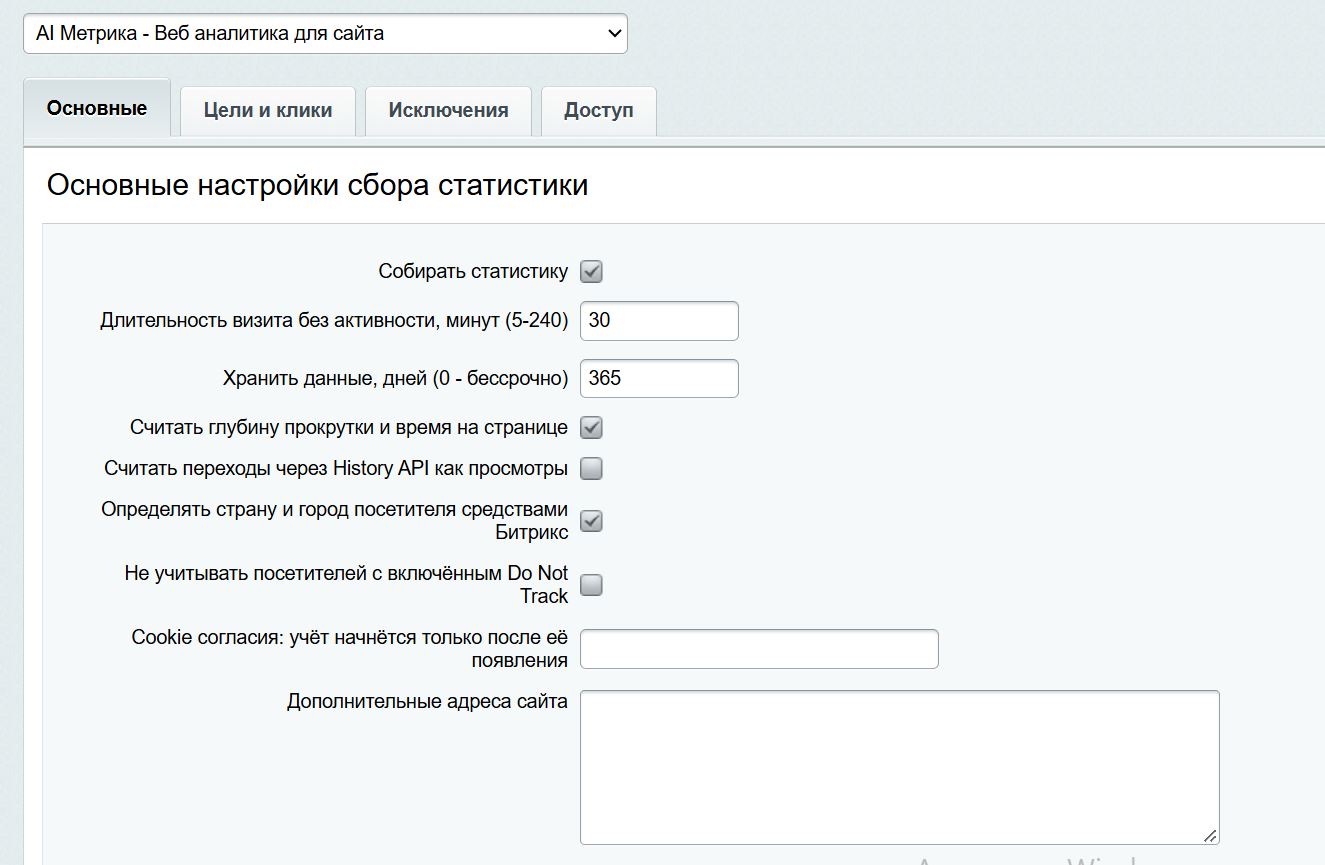Focus the Хранить данные days field
The image size is (1325, 865).
coord(659,378)
